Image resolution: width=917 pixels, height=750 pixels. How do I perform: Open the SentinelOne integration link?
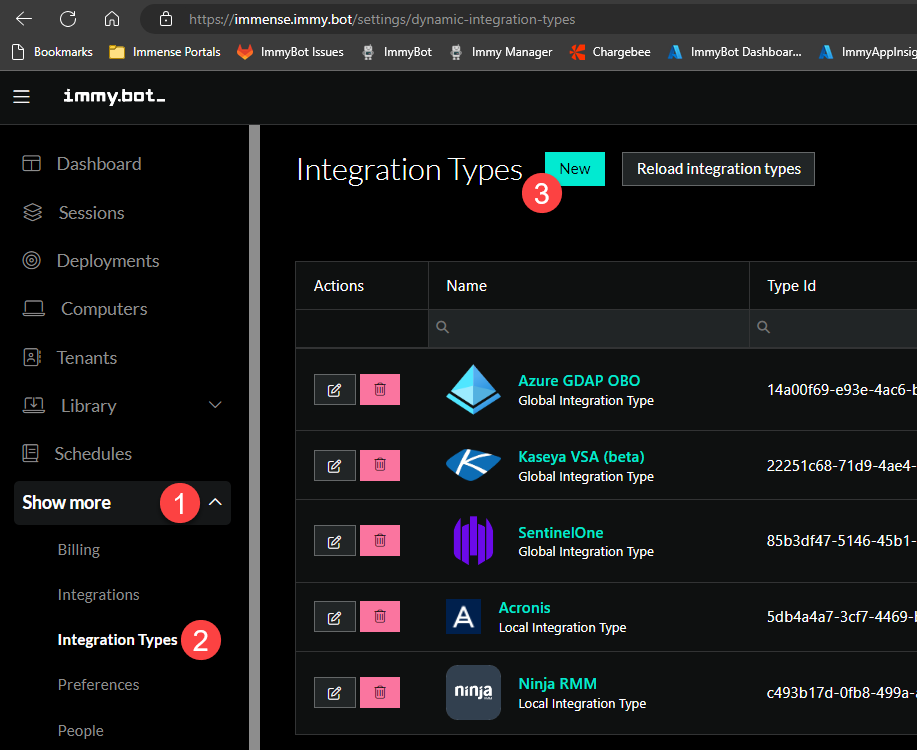point(560,532)
